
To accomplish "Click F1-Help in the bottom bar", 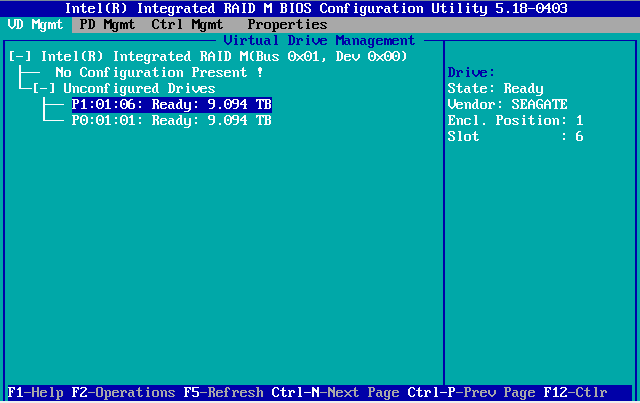I will point(36,393).
